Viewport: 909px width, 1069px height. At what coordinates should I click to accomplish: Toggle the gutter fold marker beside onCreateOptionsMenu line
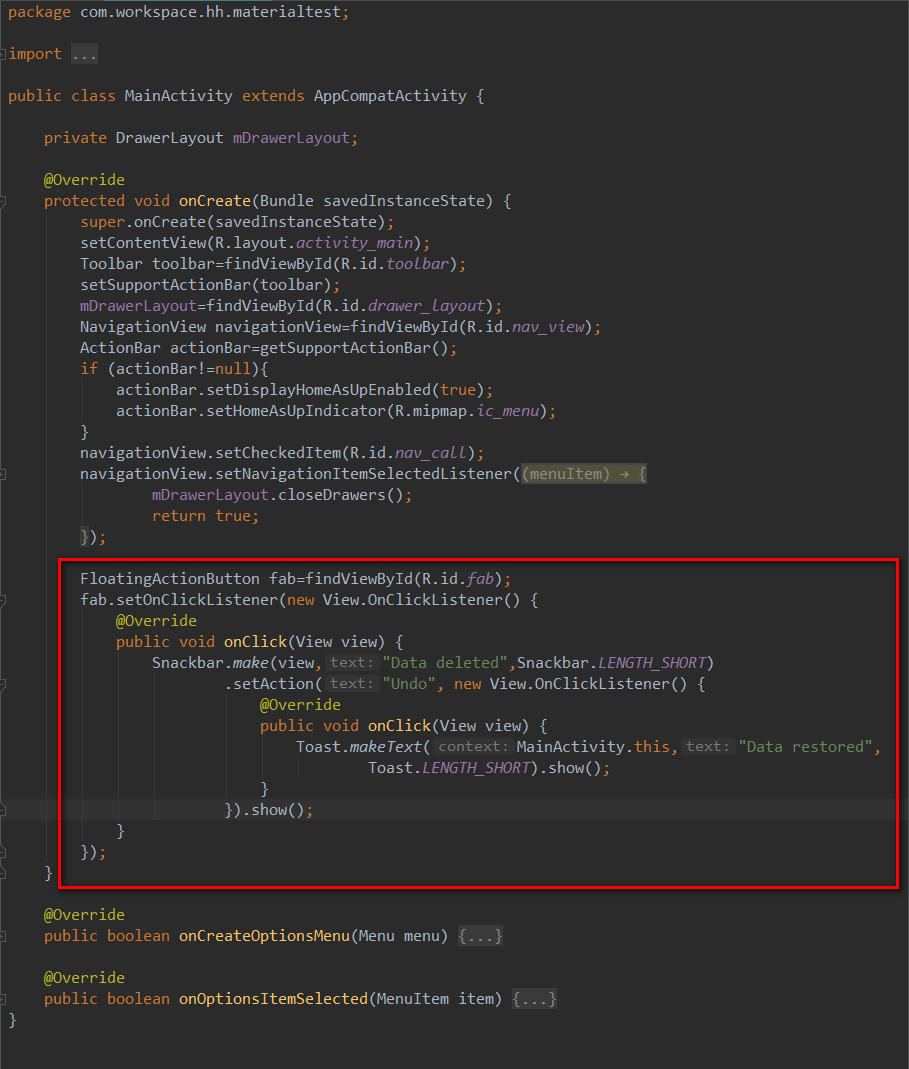(x=3, y=936)
